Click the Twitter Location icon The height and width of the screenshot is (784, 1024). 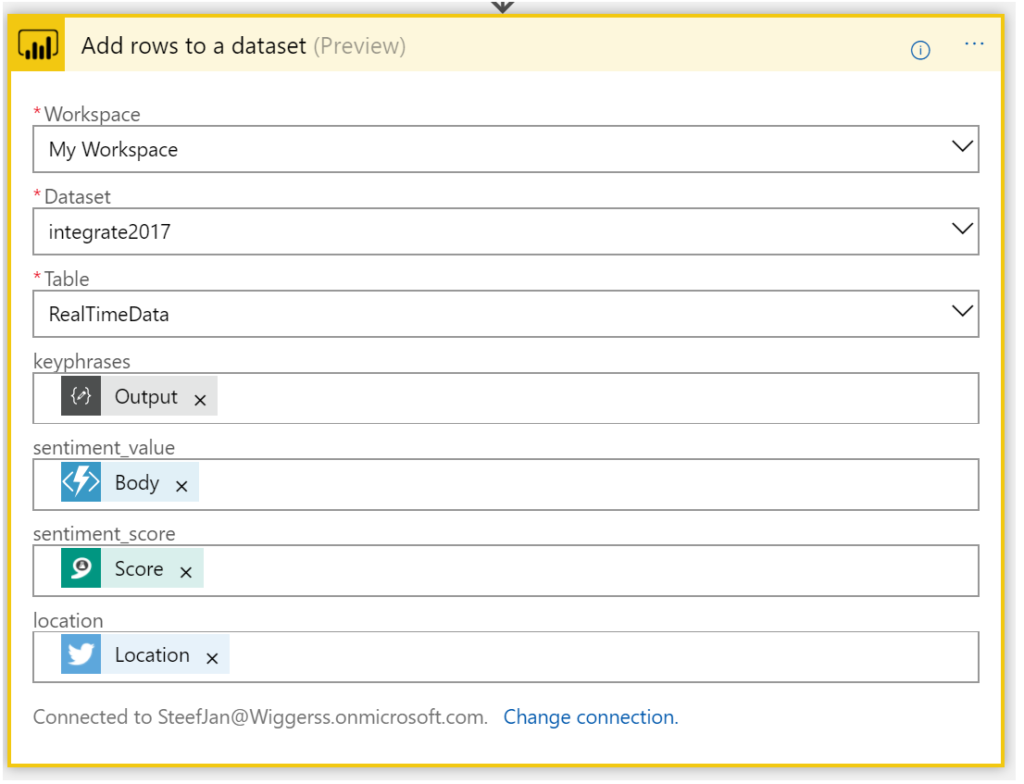(x=81, y=654)
